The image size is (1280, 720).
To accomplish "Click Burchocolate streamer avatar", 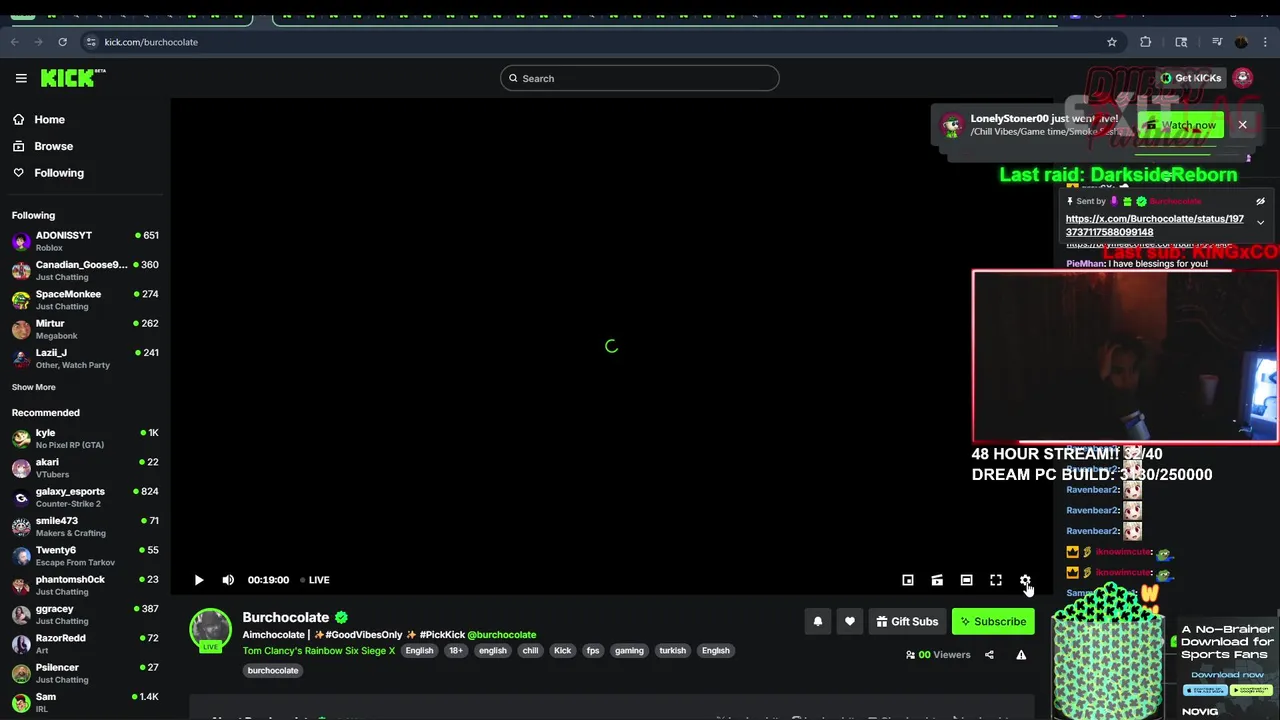I will click(x=210, y=630).
